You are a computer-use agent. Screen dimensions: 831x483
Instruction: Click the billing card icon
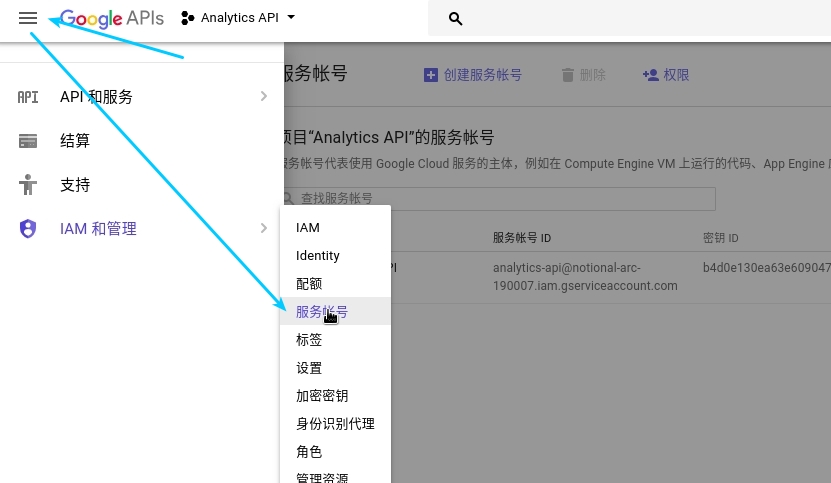[x=28, y=141]
